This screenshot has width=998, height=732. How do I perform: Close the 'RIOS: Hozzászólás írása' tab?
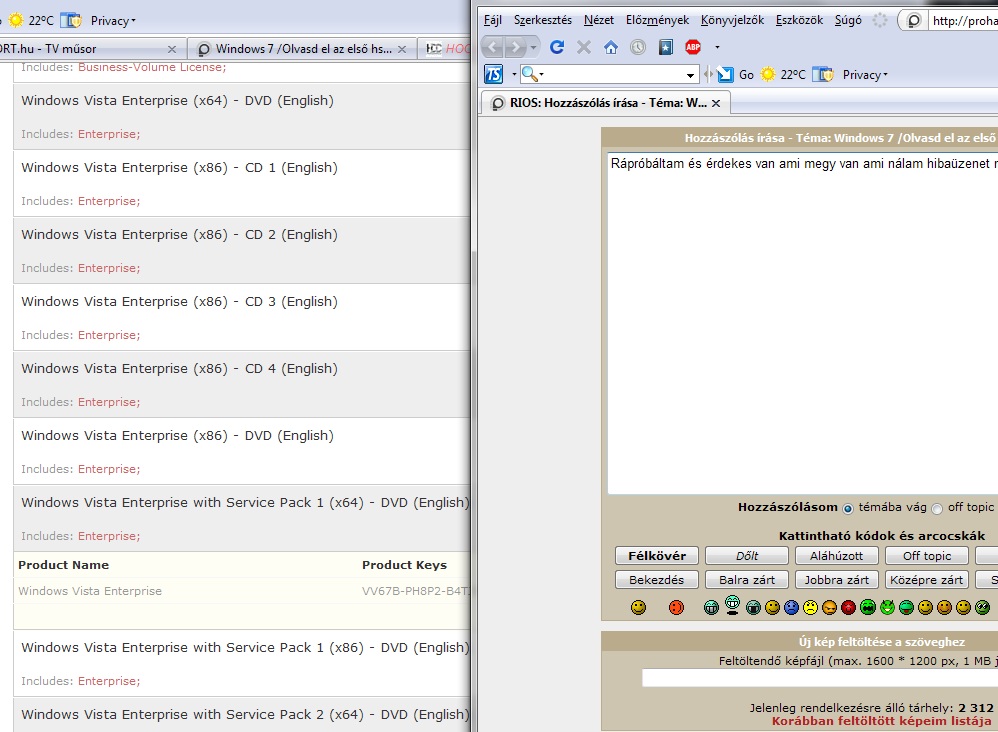tap(716, 103)
